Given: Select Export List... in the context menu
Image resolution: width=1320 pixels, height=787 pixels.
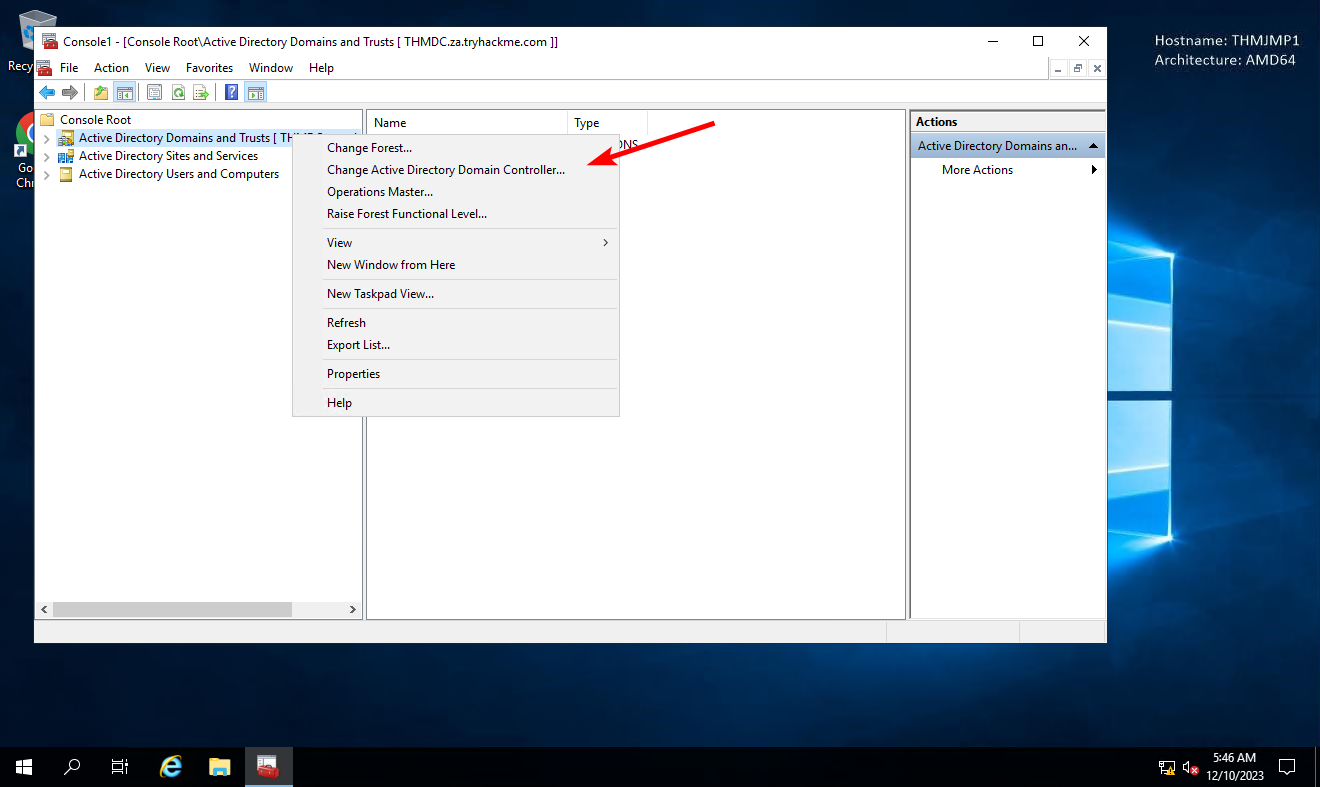Looking at the screenshot, I should 456,345.
